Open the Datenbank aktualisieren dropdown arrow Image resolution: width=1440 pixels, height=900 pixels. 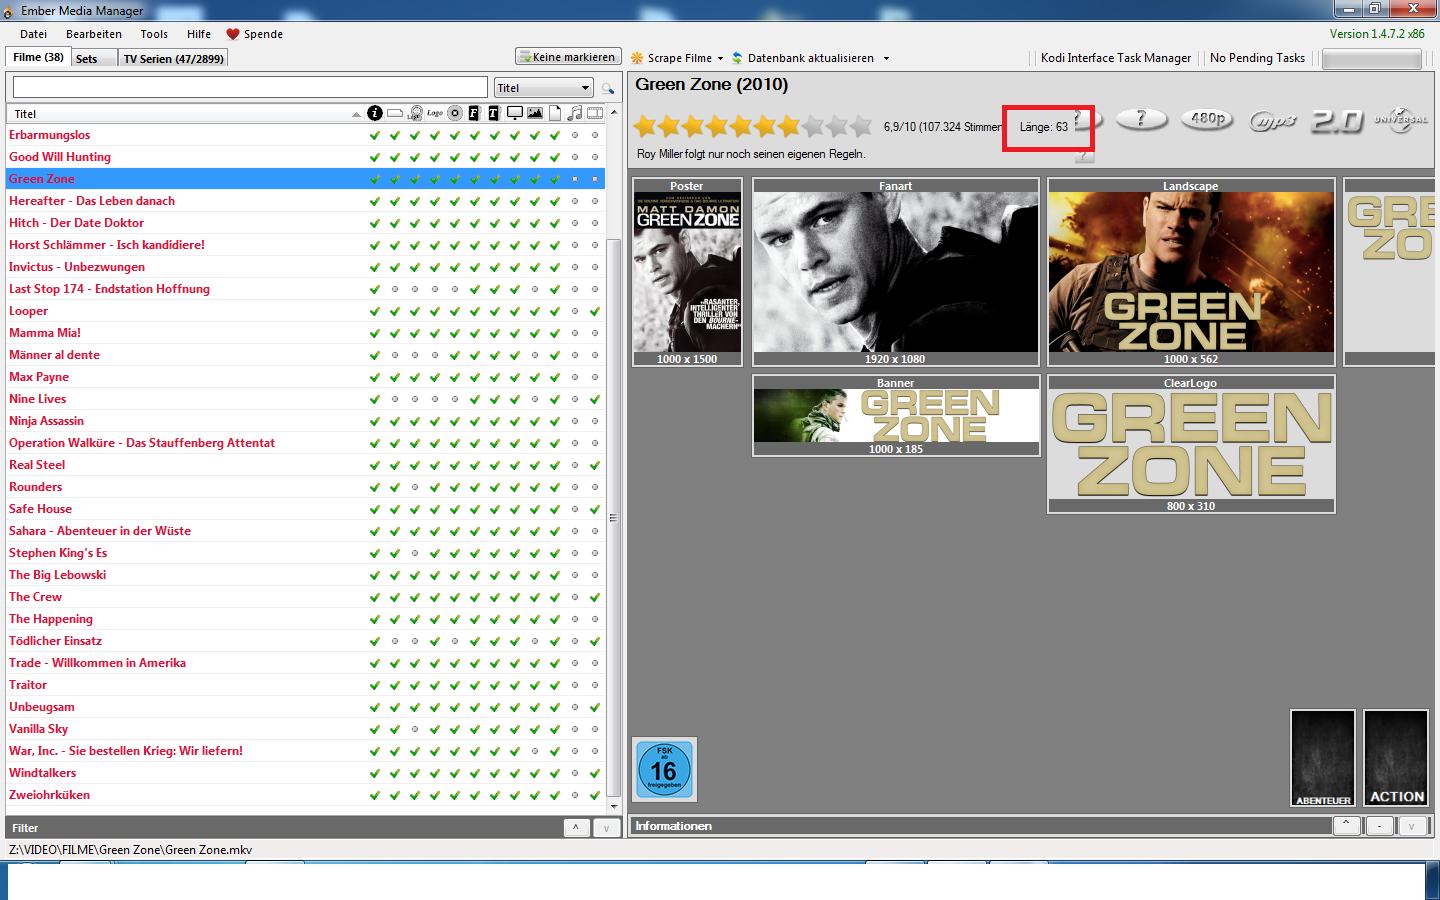coord(886,58)
